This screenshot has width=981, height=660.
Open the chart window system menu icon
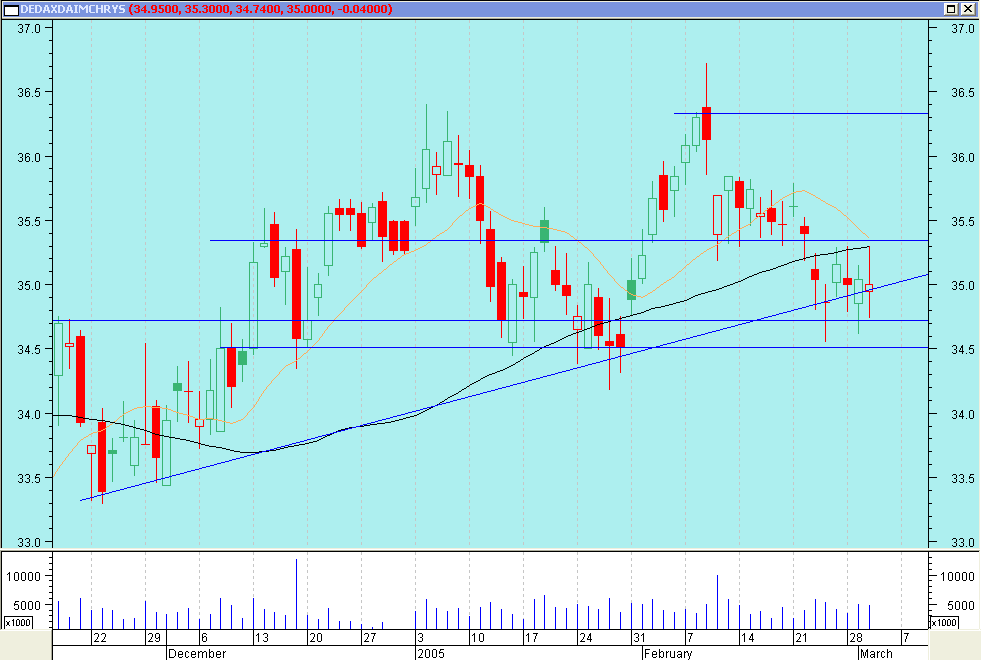(x=10, y=9)
